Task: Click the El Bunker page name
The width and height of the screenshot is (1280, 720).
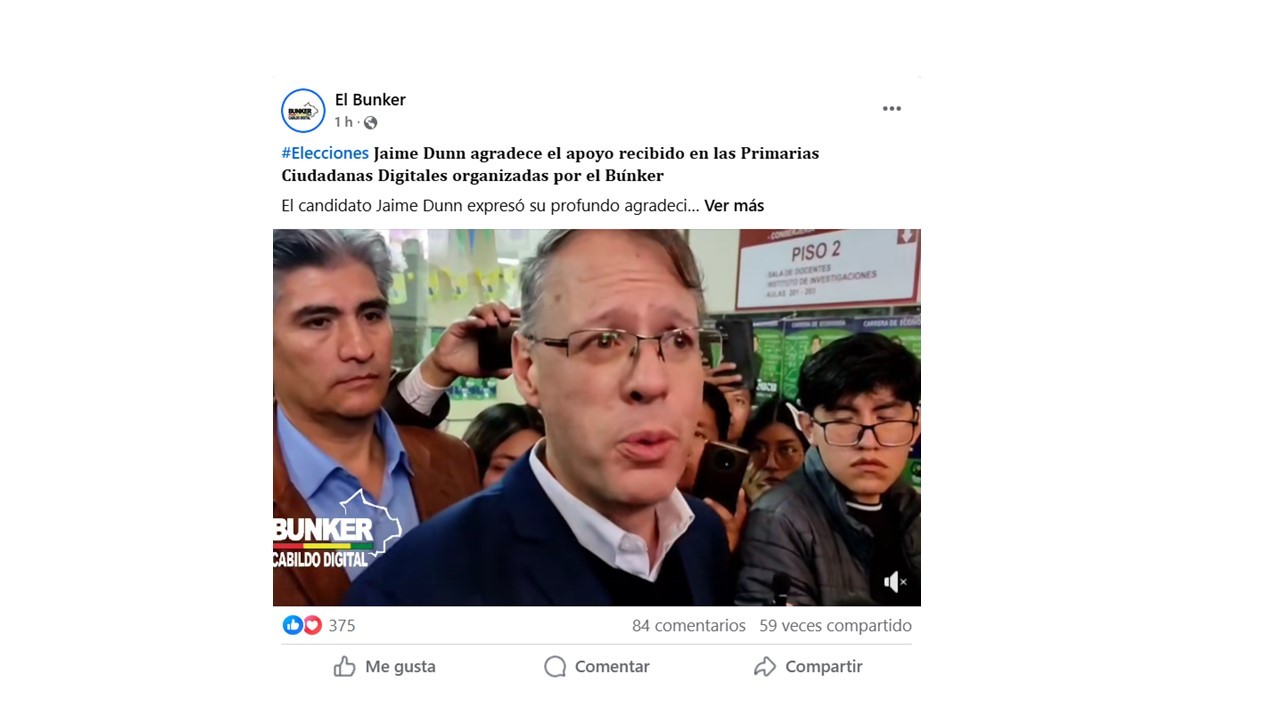Action: (370, 99)
